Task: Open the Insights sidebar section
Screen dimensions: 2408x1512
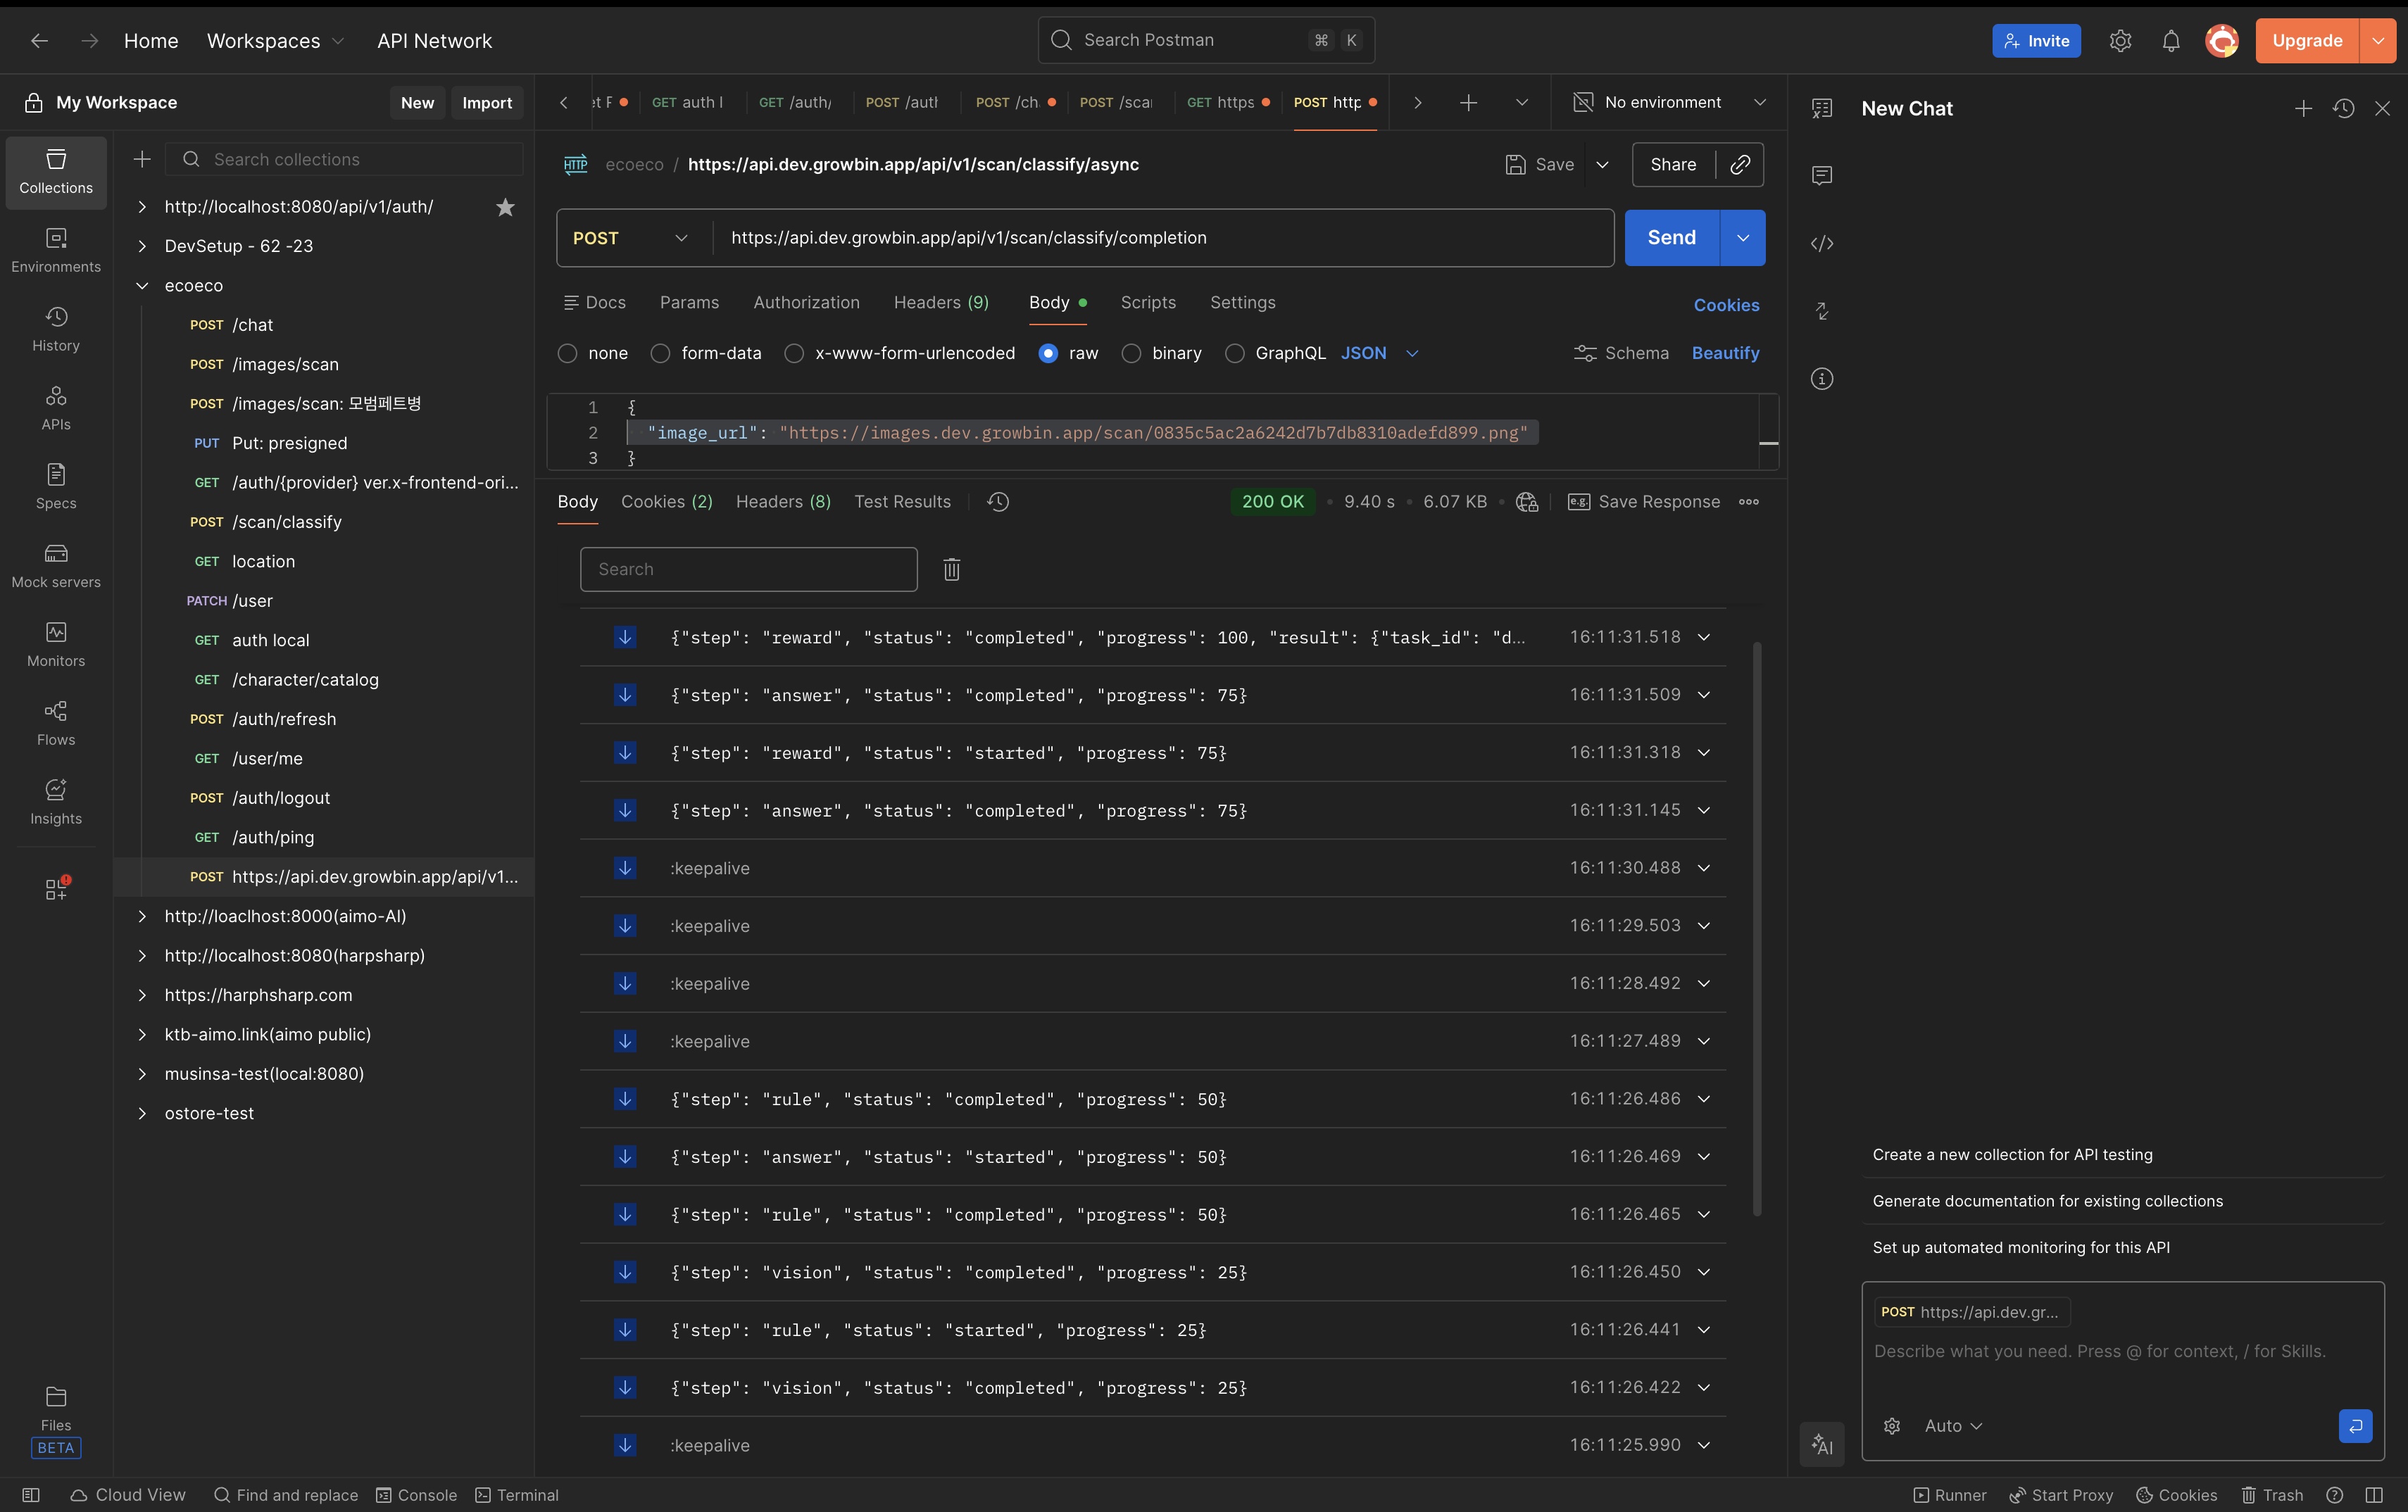Action: click(x=56, y=802)
